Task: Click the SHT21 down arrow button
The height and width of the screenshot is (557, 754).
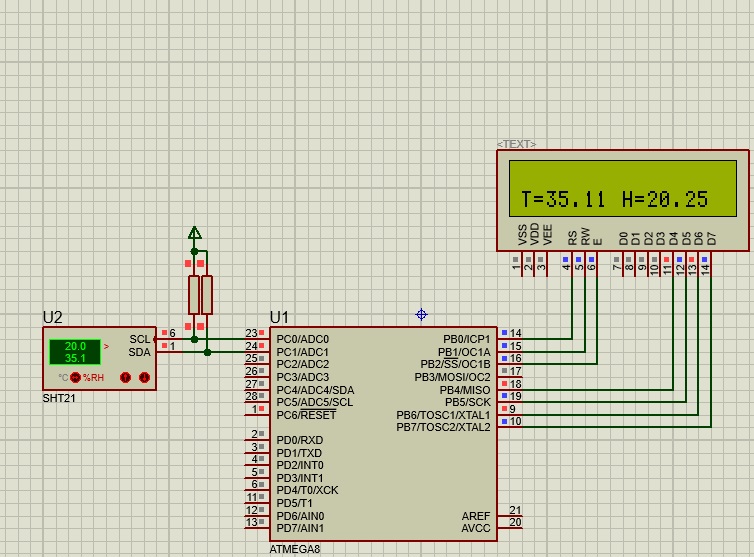Action: (144, 378)
